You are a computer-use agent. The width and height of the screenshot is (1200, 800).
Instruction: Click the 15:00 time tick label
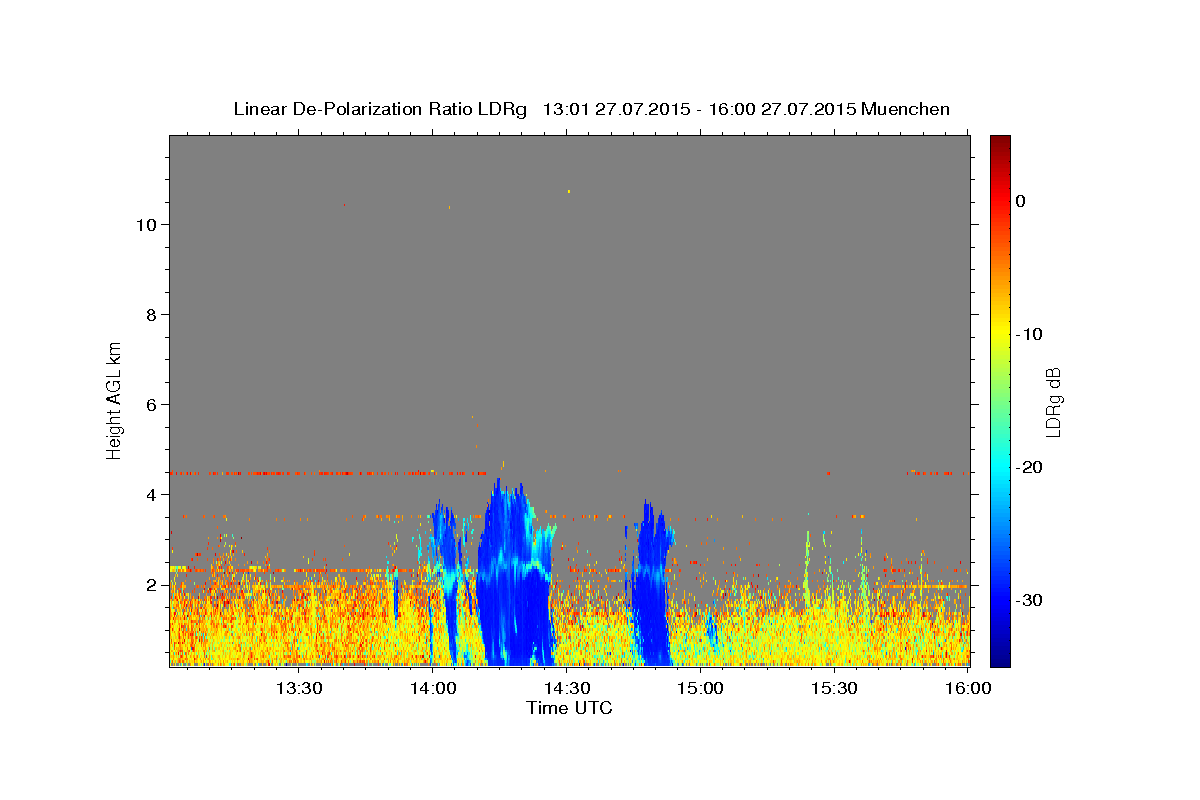tap(700, 689)
